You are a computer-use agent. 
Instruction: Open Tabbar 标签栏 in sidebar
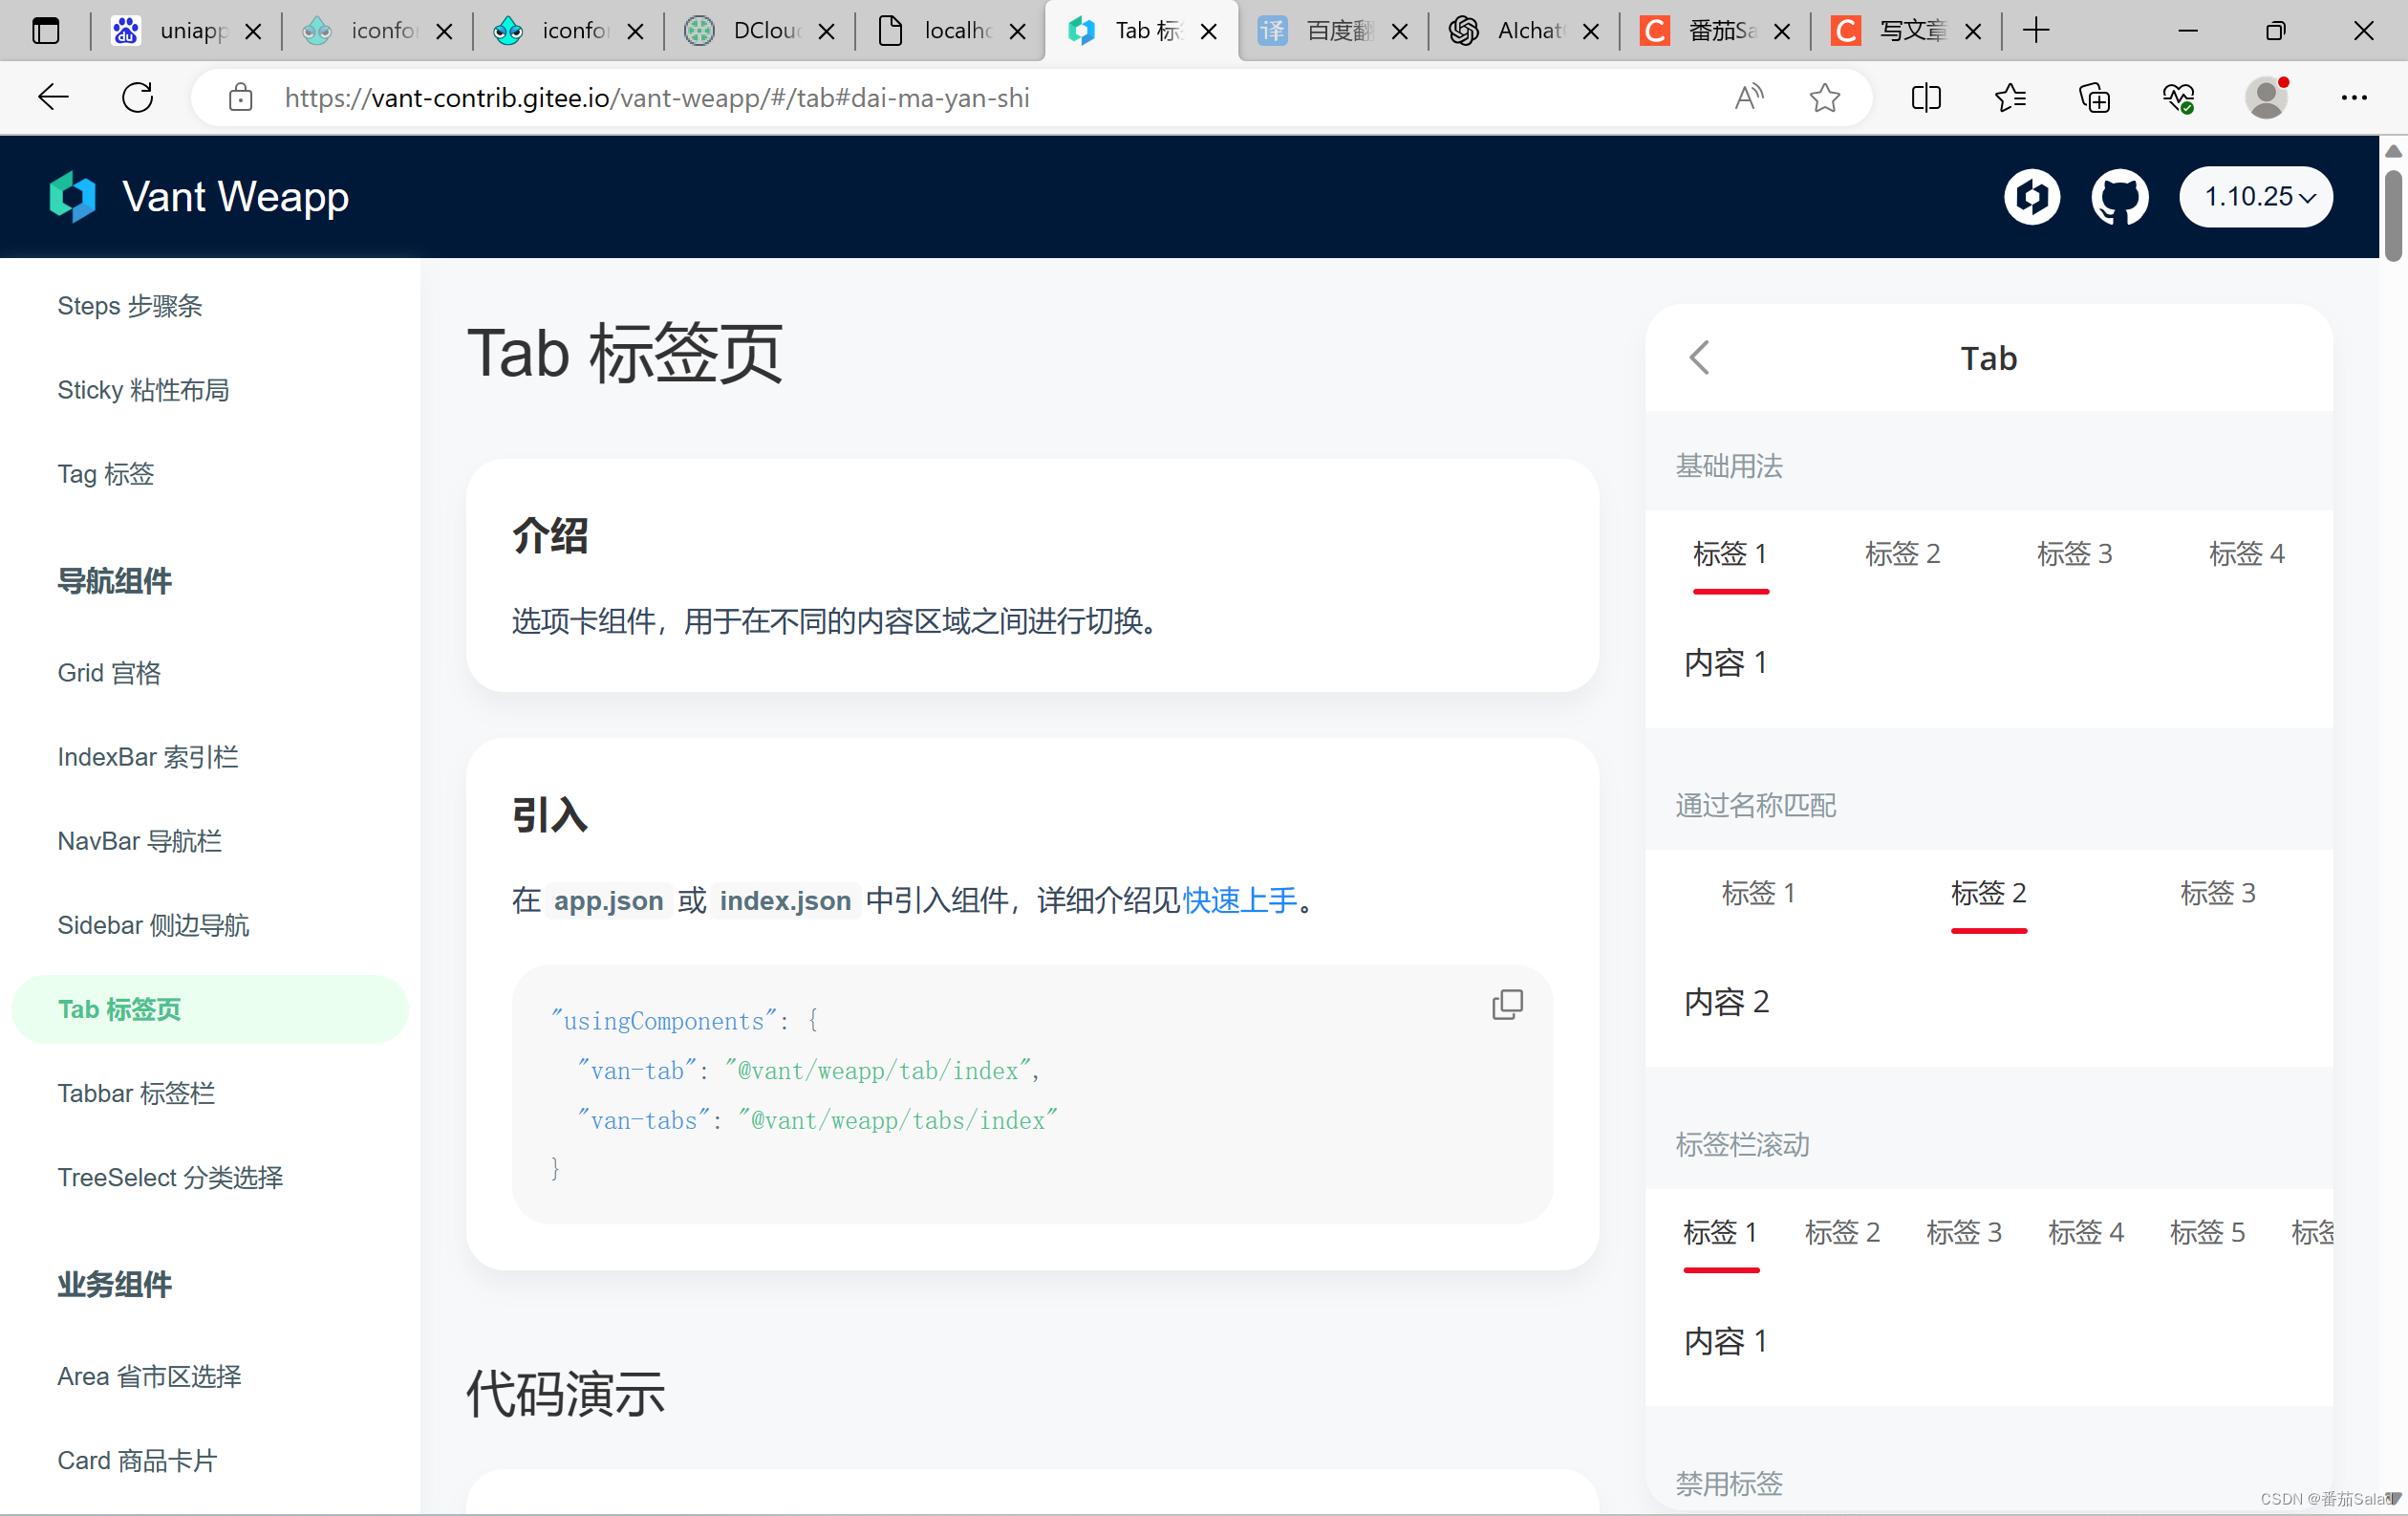[136, 1093]
